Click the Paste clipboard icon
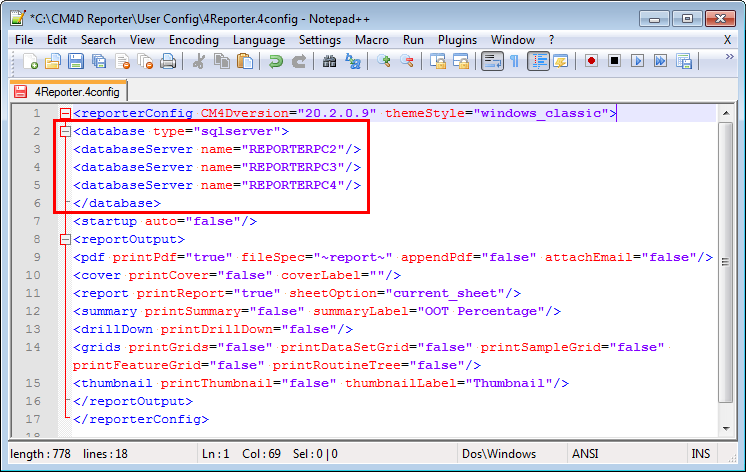The height and width of the screenshot is (472, 746). [x=245, y=61]
